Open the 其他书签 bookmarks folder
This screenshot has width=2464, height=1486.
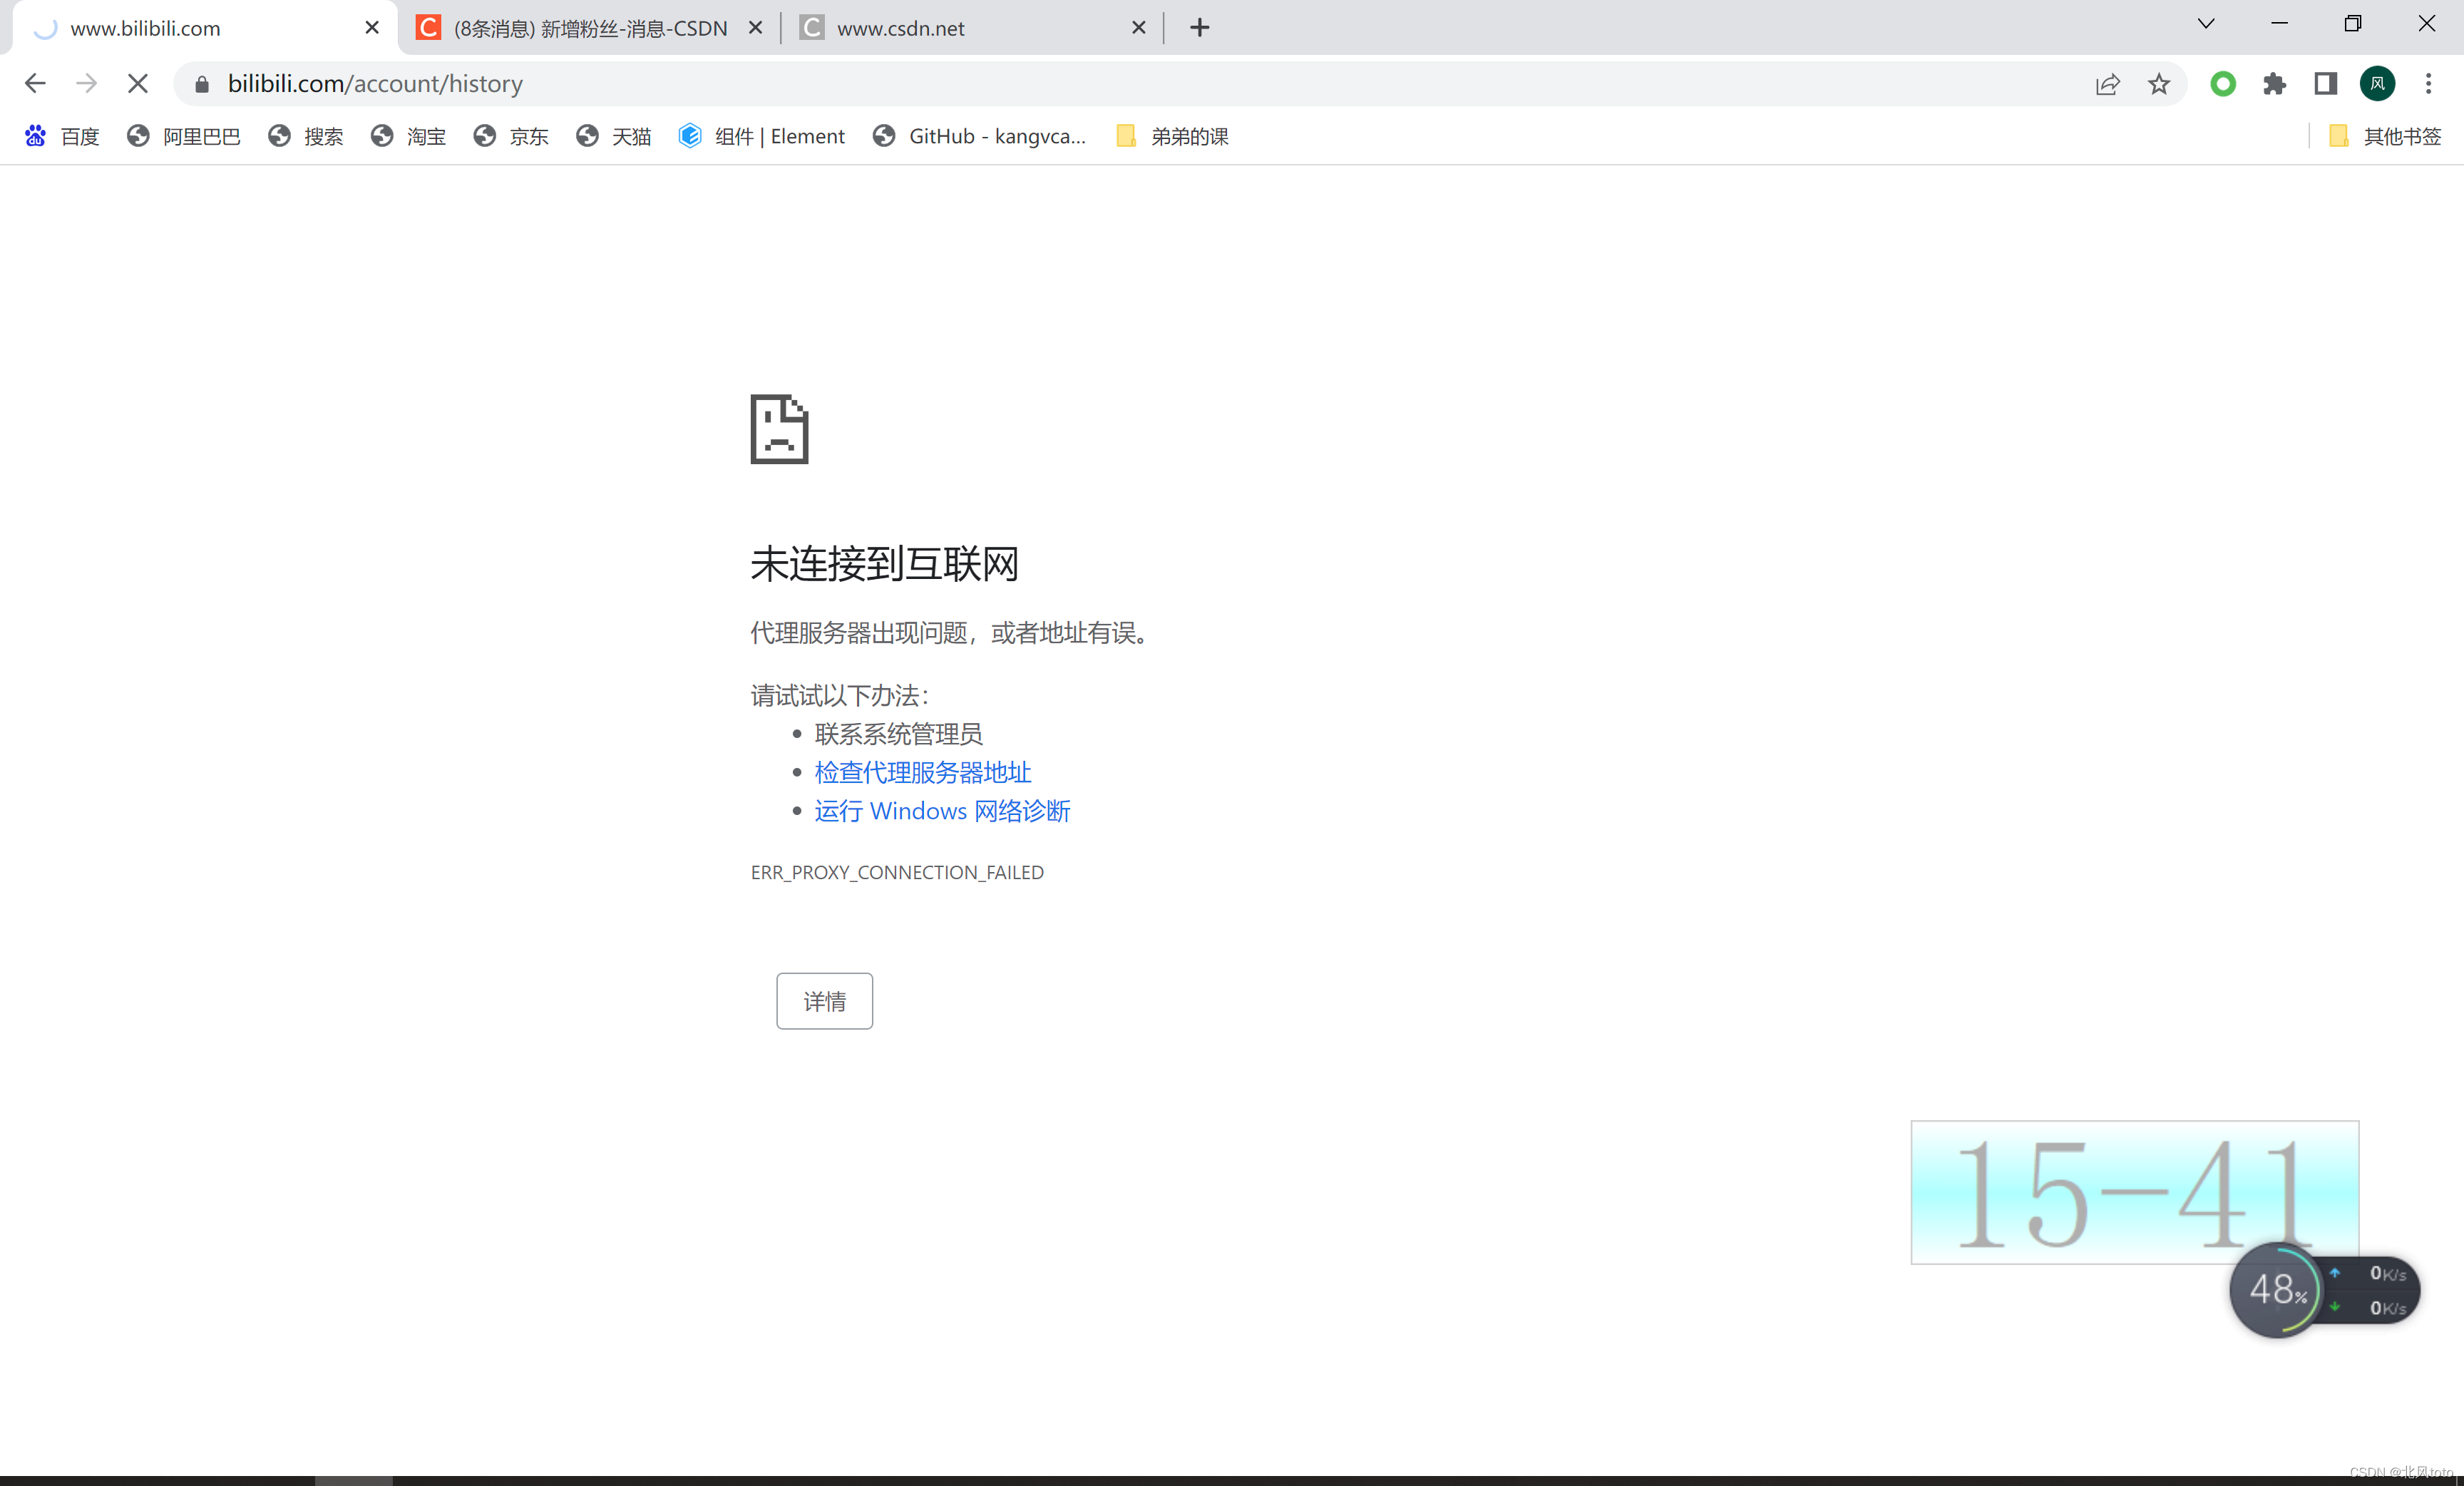coord(2385,136)
